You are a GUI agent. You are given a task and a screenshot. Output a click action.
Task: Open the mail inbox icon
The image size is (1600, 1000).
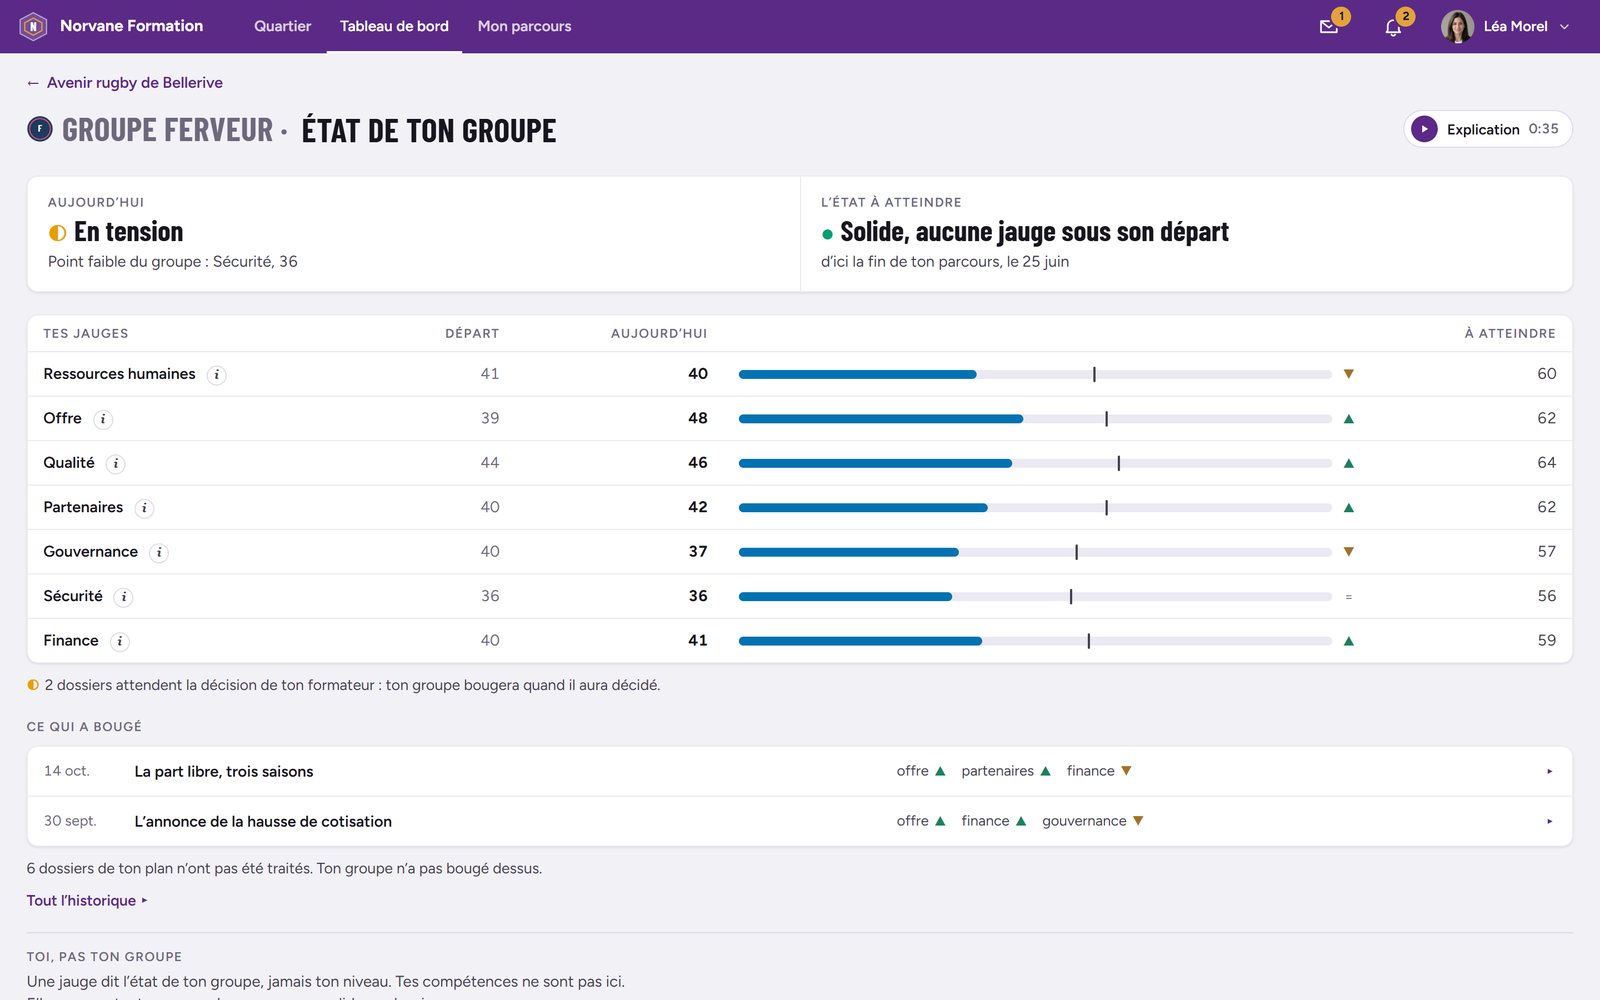pos(1329,27)
